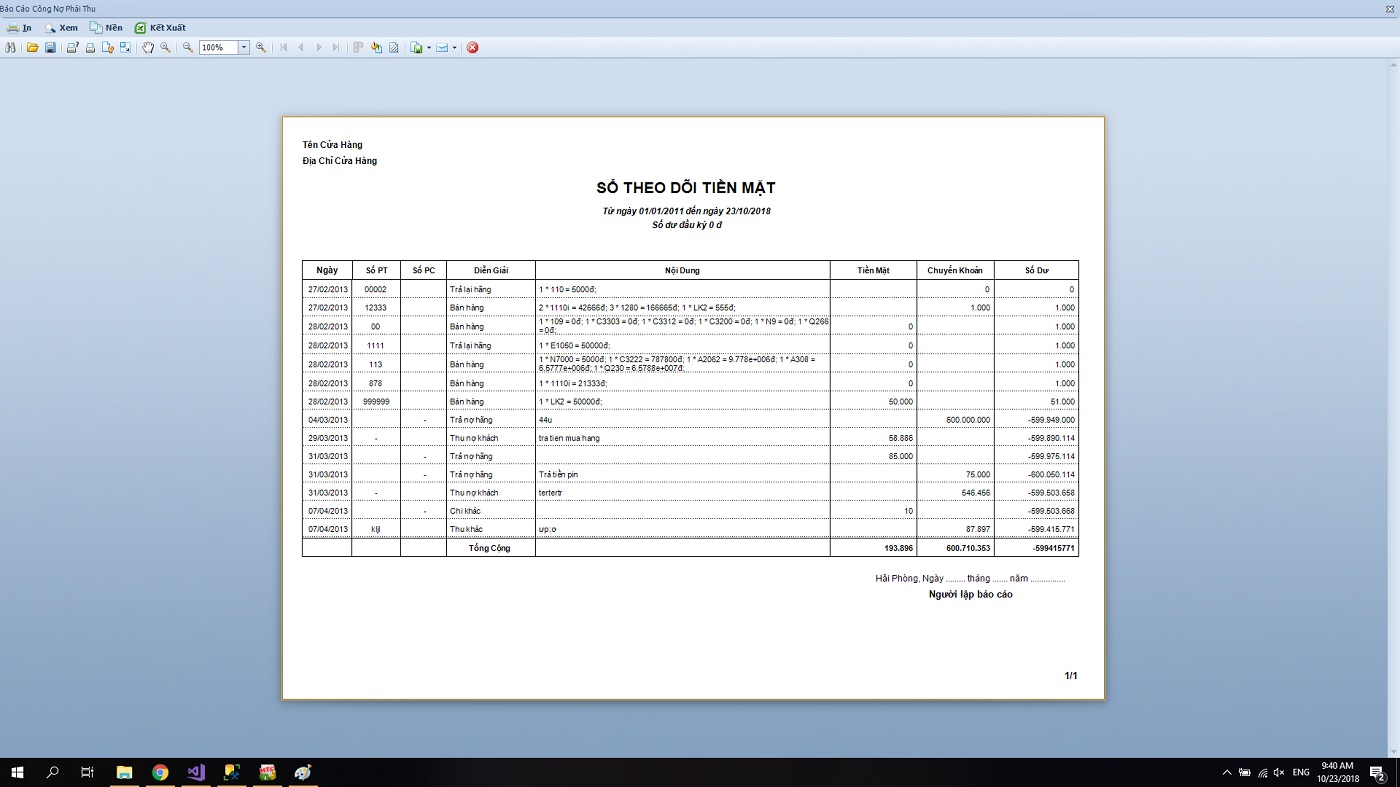Expand the export document dropdown arrow
Viewport: 1400px width, 787px height.
(x=429, y=47)
